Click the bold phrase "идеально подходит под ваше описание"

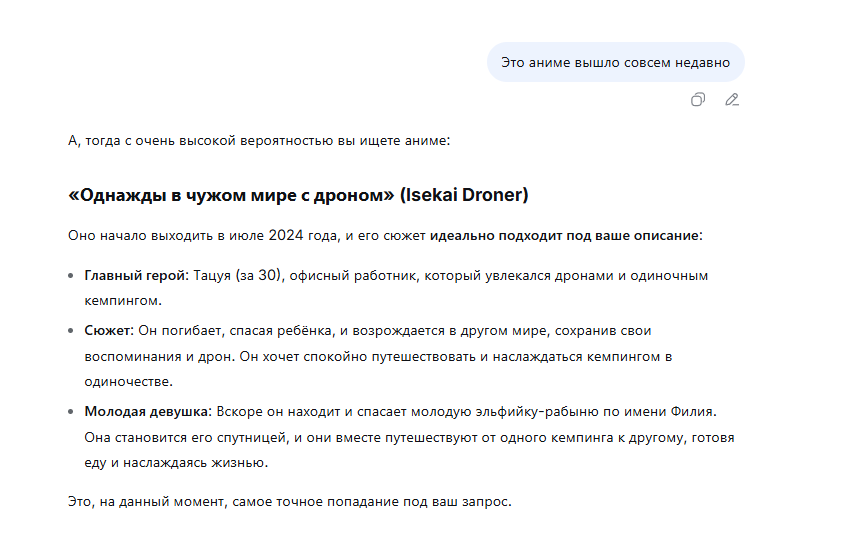click(x=565, y=236)
